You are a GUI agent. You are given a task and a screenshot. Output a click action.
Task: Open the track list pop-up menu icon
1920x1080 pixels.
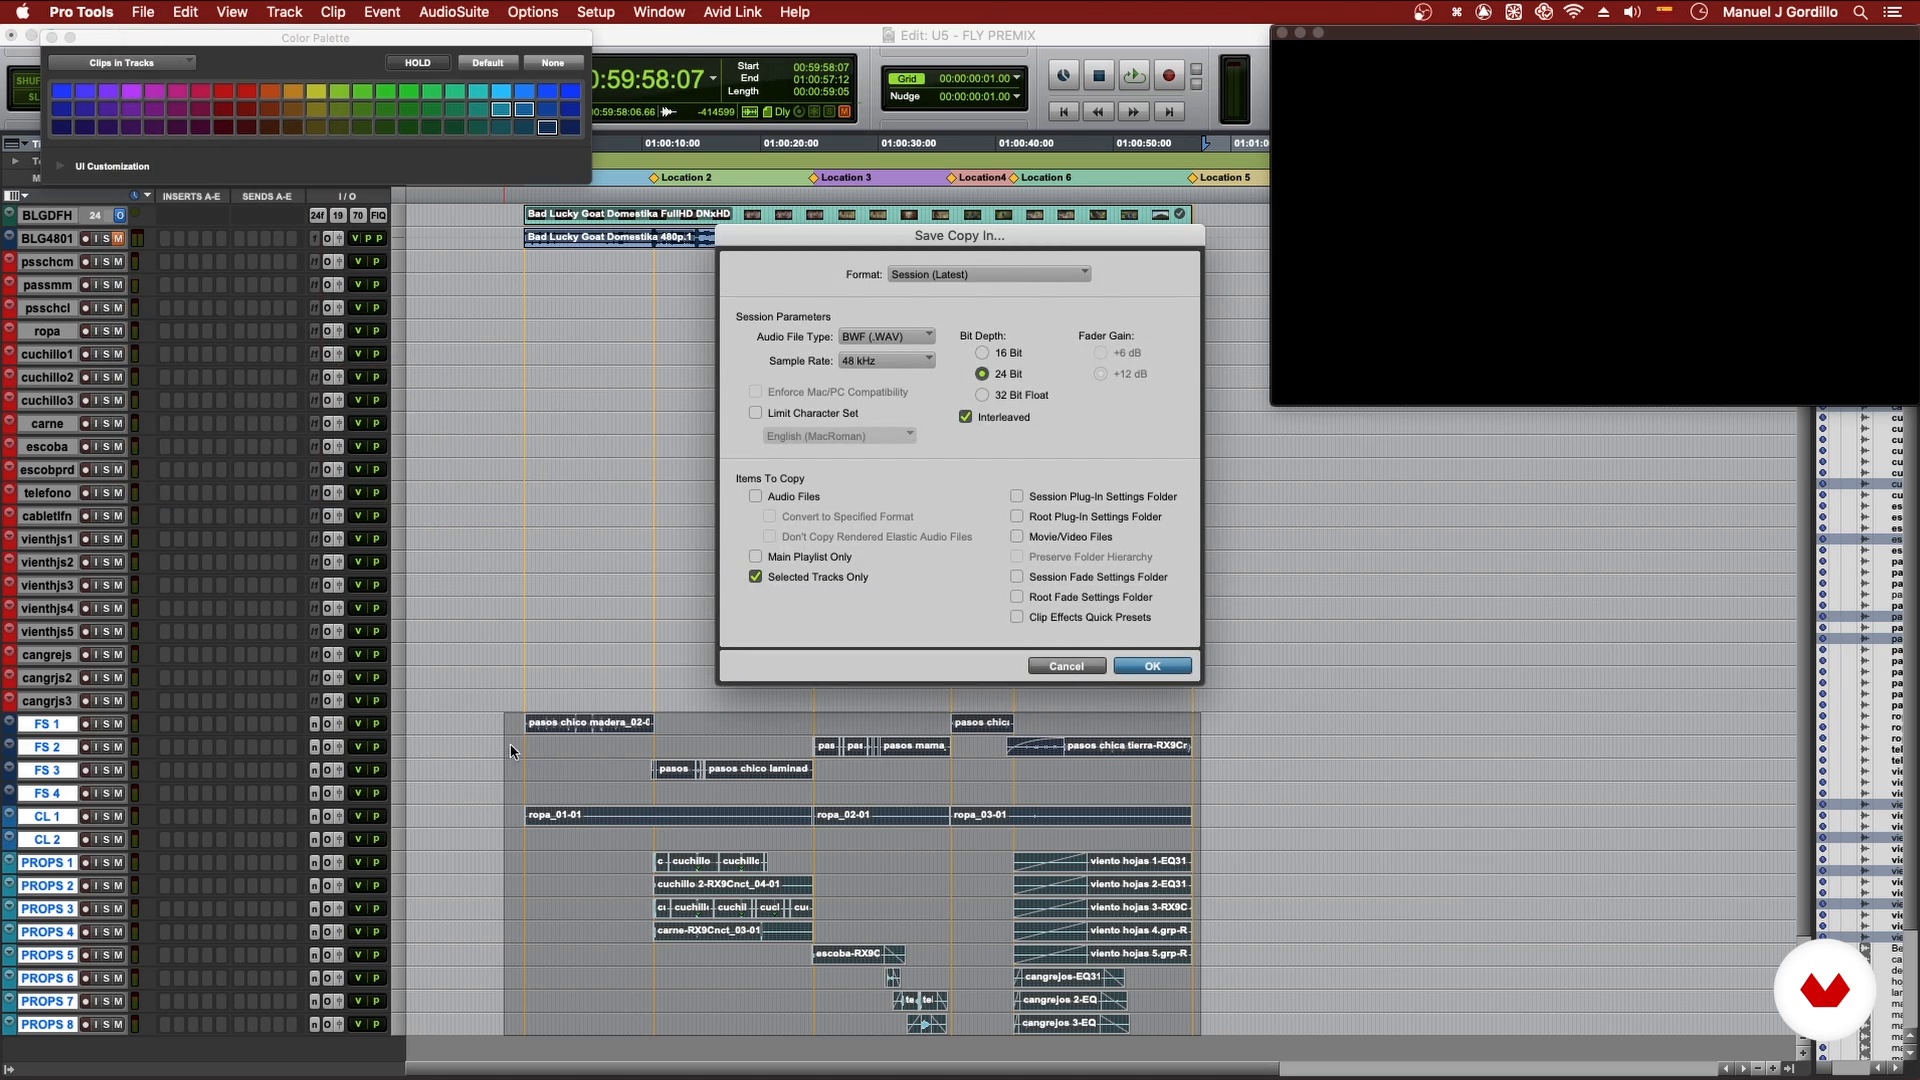[x=17, y=196]
